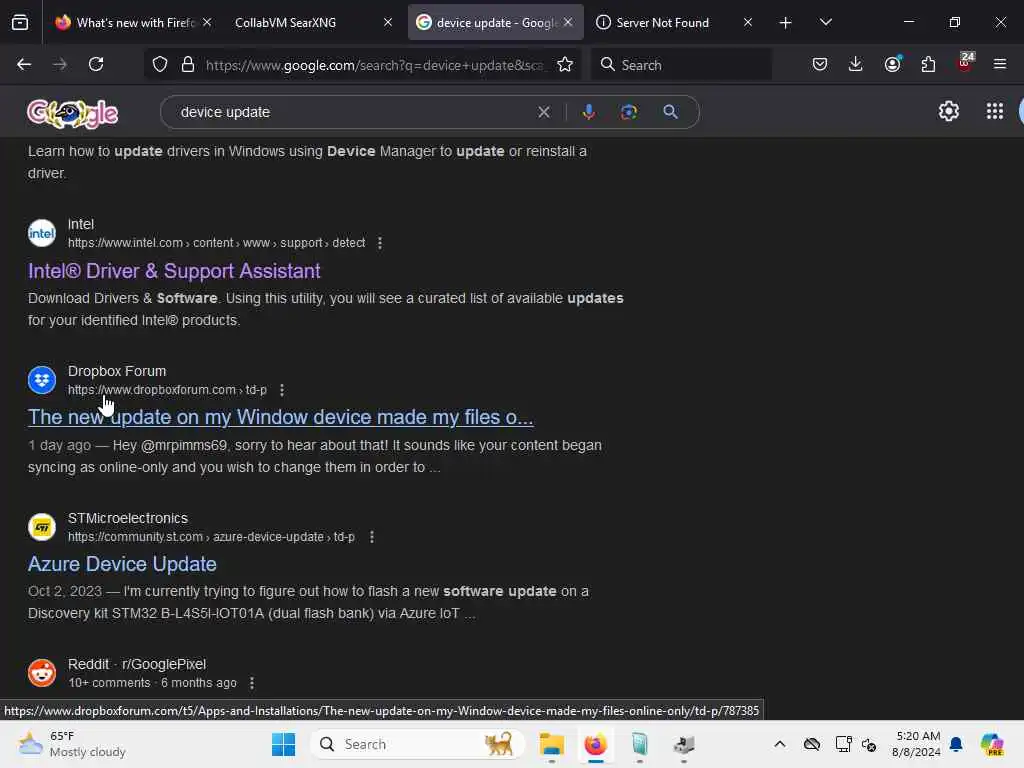This screenshot has width=1024, height=768.
Task: Bookmark this page with the star icon
Action: (565, 65)
